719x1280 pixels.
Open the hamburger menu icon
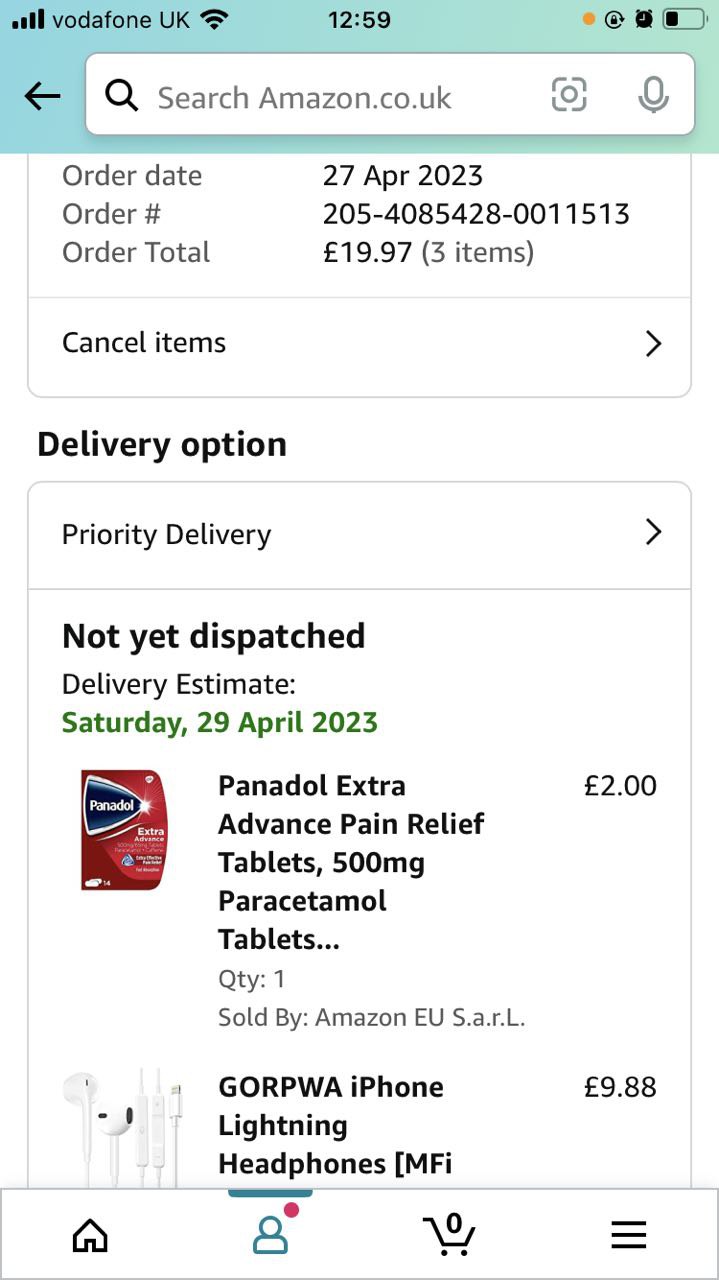[x=628, y=1236]
